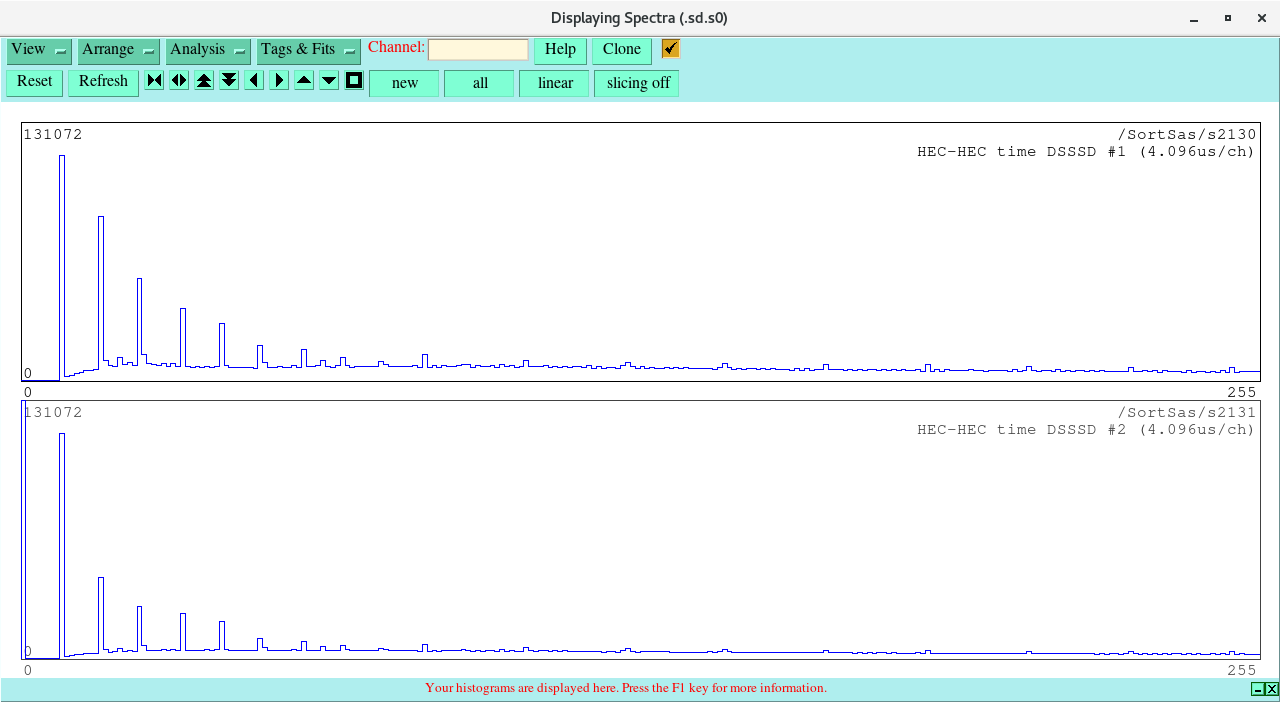The width and height of the screenshot is (1280, 702).
Task: Maximize the Displaying Spectra window
Action: click(x=1228, y=18)
